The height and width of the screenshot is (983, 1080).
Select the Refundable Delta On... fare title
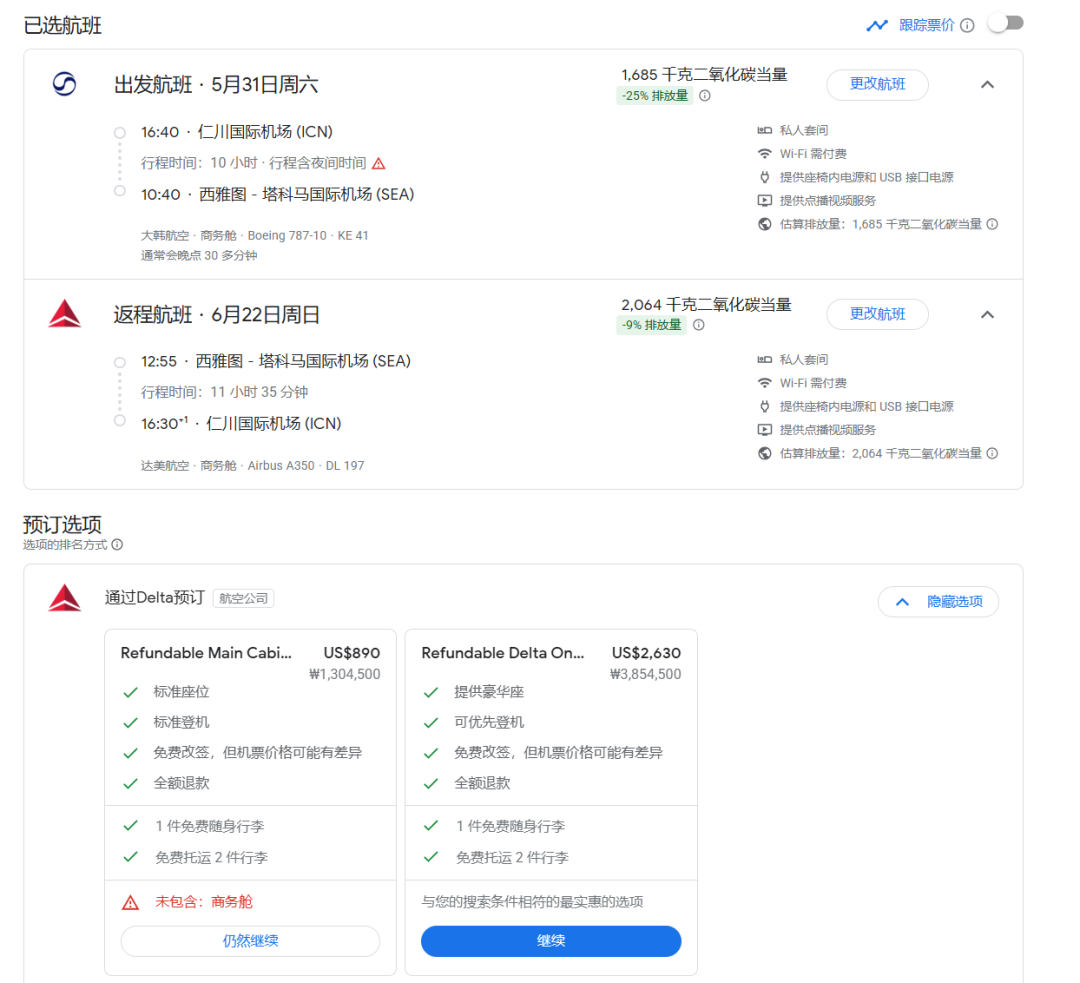[503, 653]
